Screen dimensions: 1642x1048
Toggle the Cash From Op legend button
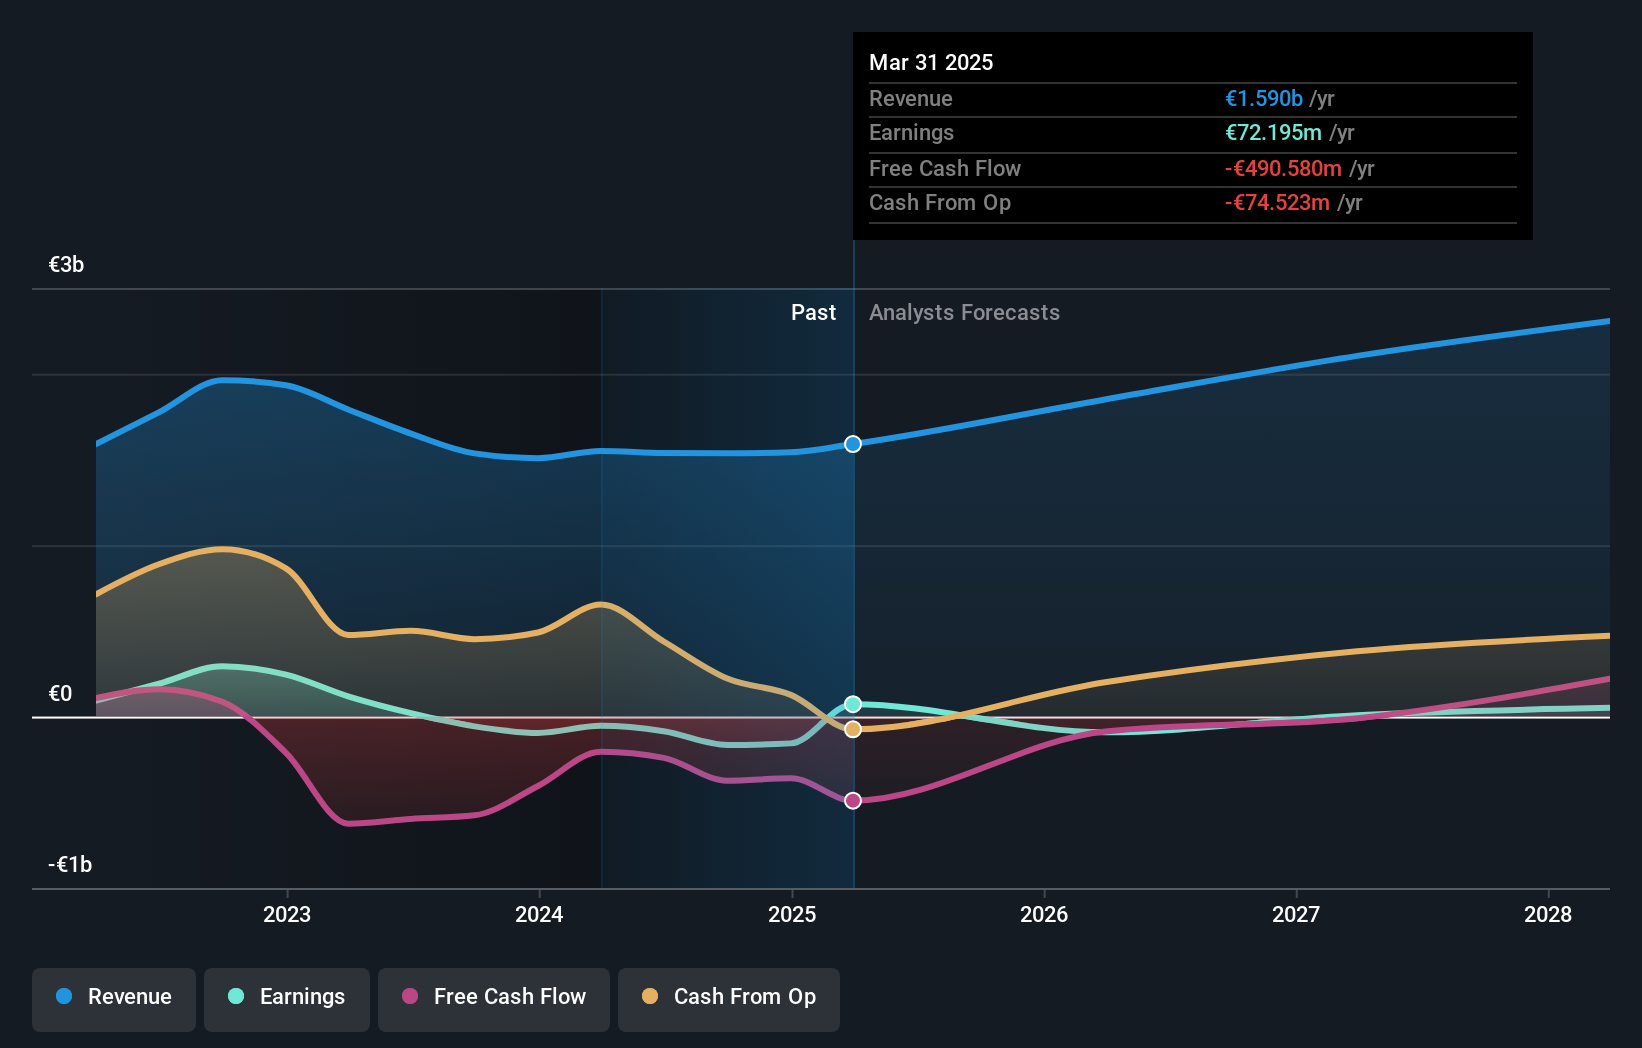(729, 999)
